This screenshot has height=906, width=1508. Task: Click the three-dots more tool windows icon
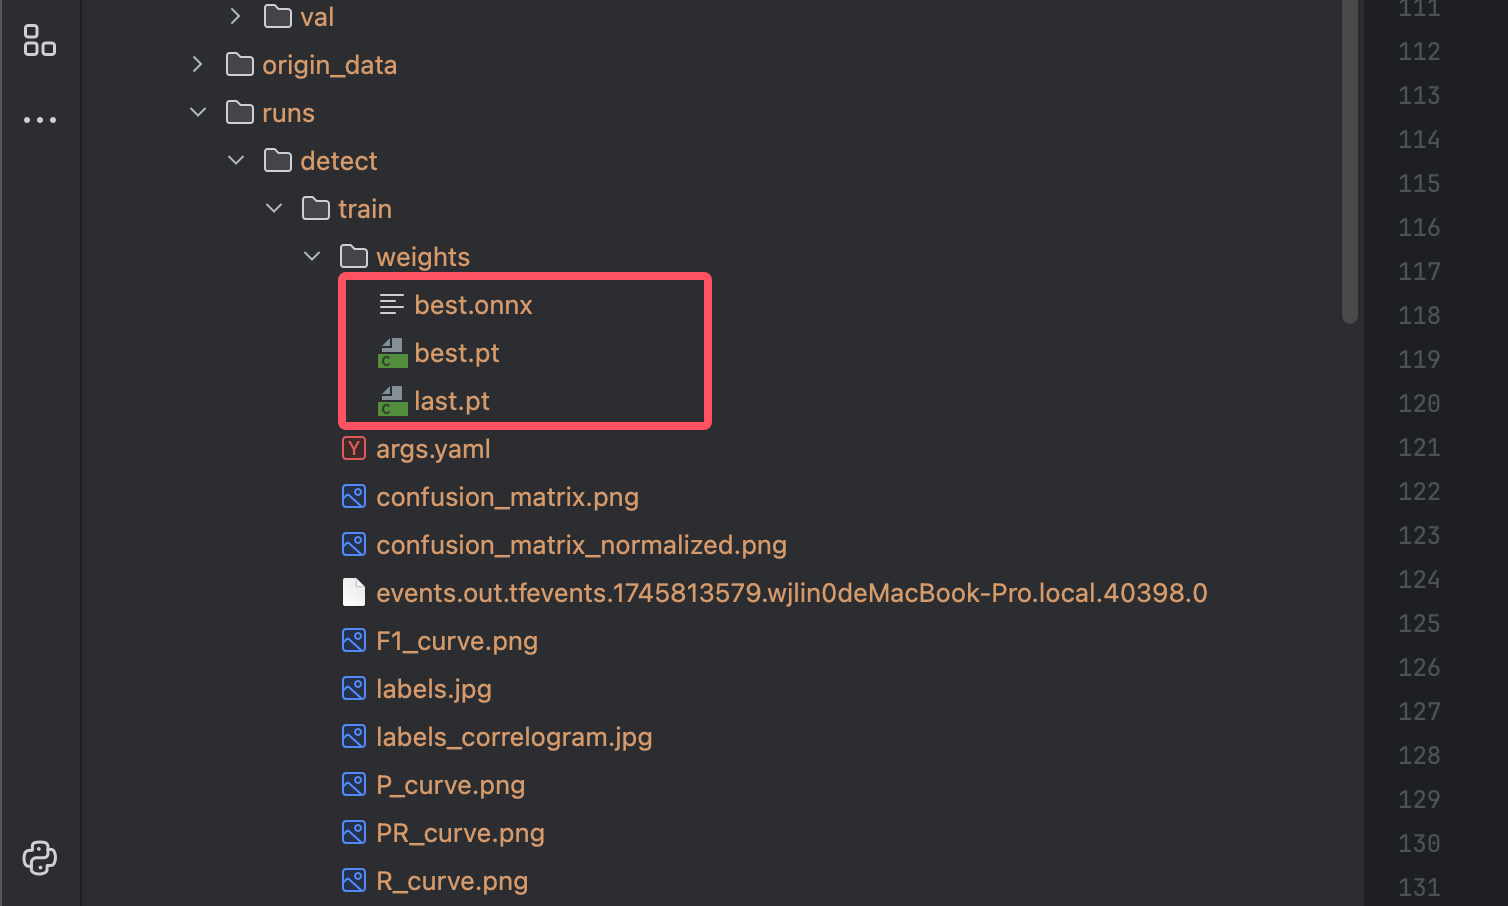point(39,120)
